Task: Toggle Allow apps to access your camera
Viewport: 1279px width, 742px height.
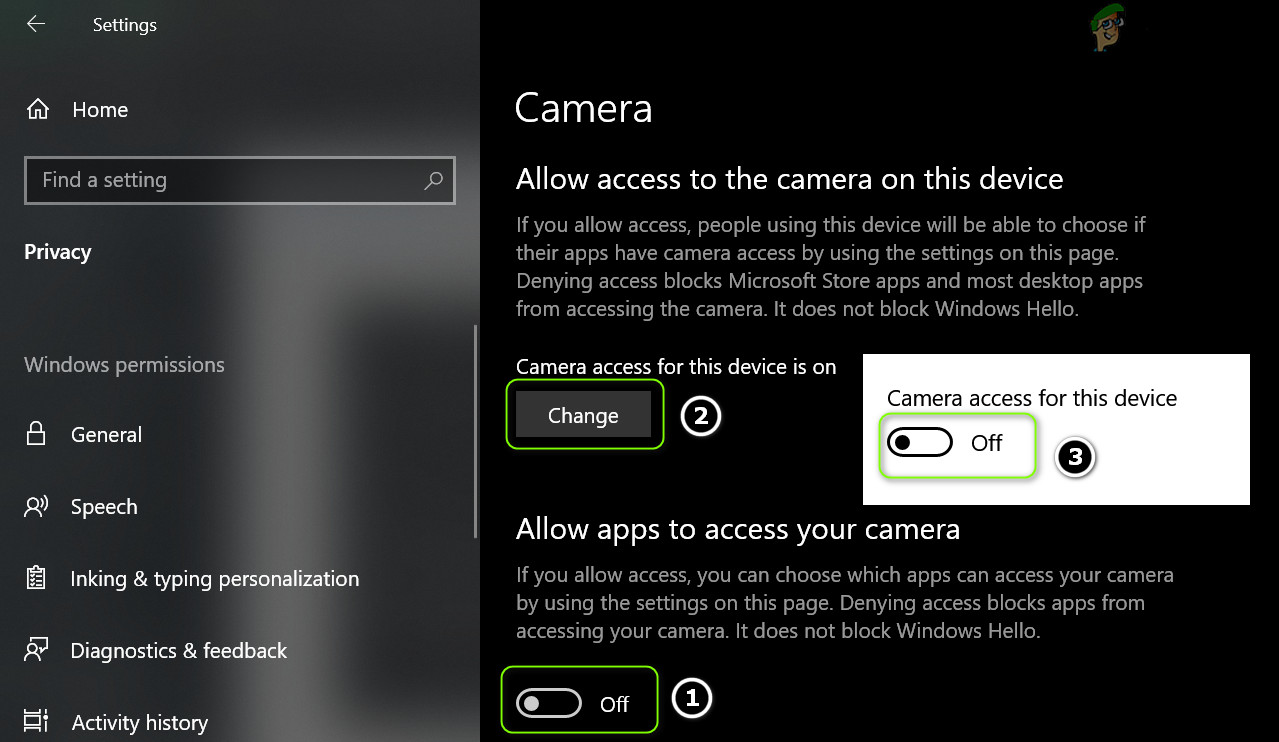Action: tap(549, 704)
